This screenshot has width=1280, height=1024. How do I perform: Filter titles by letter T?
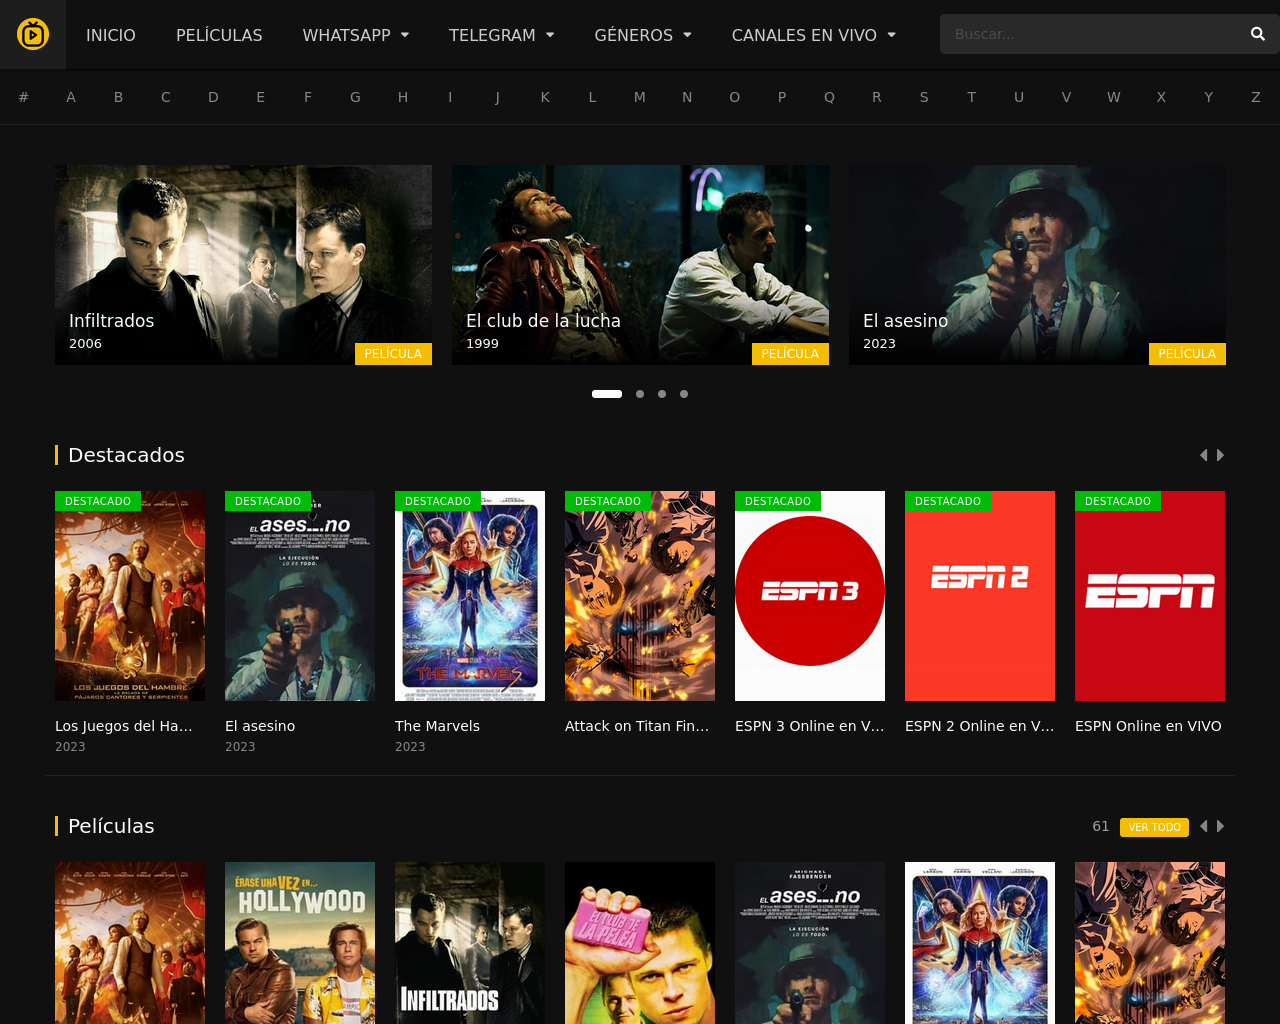click(x=971, y=97)
